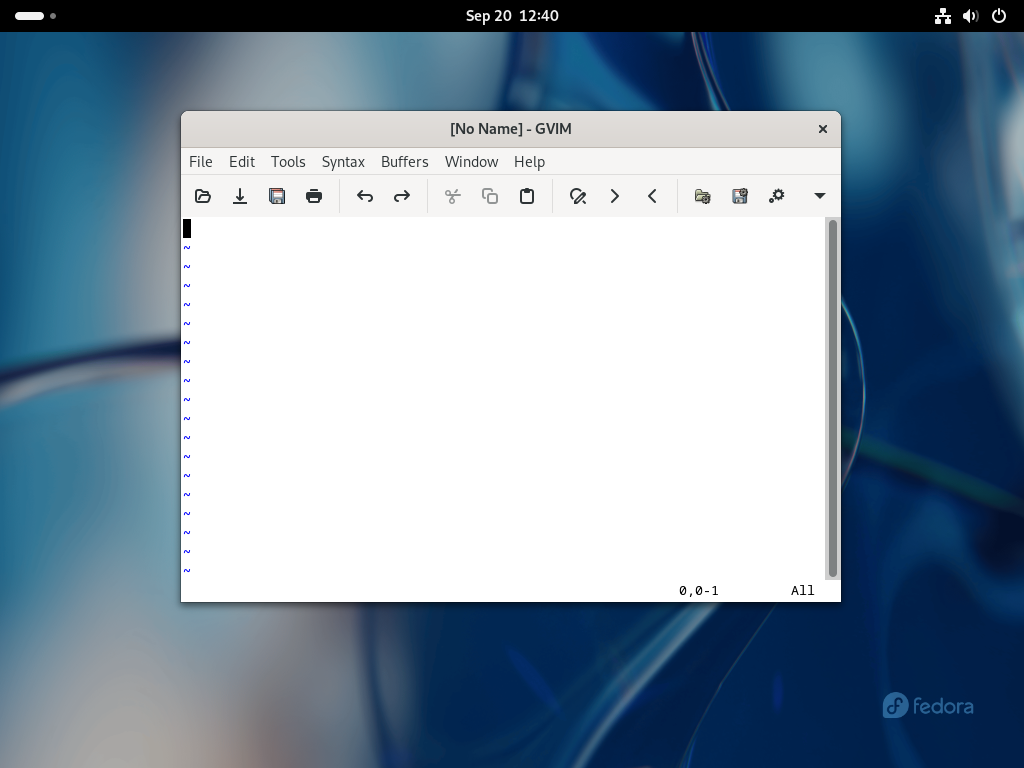
Task: Open Find and Replace tool
Action: click(x=578, y=196)
